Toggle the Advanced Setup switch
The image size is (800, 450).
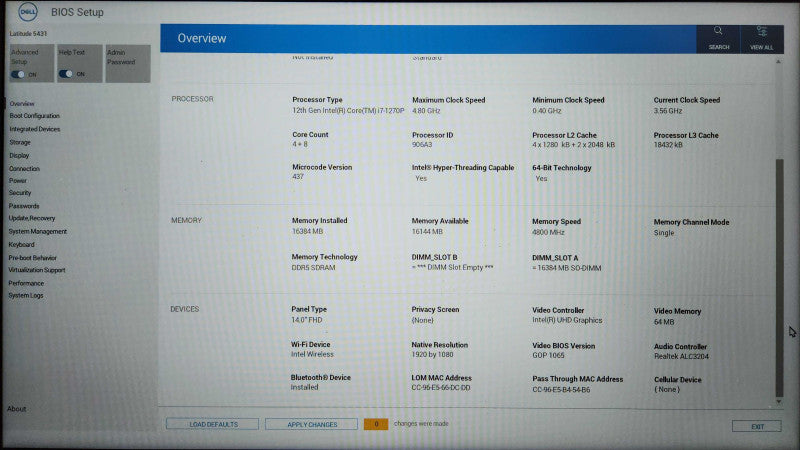click(x=18, y=74)
